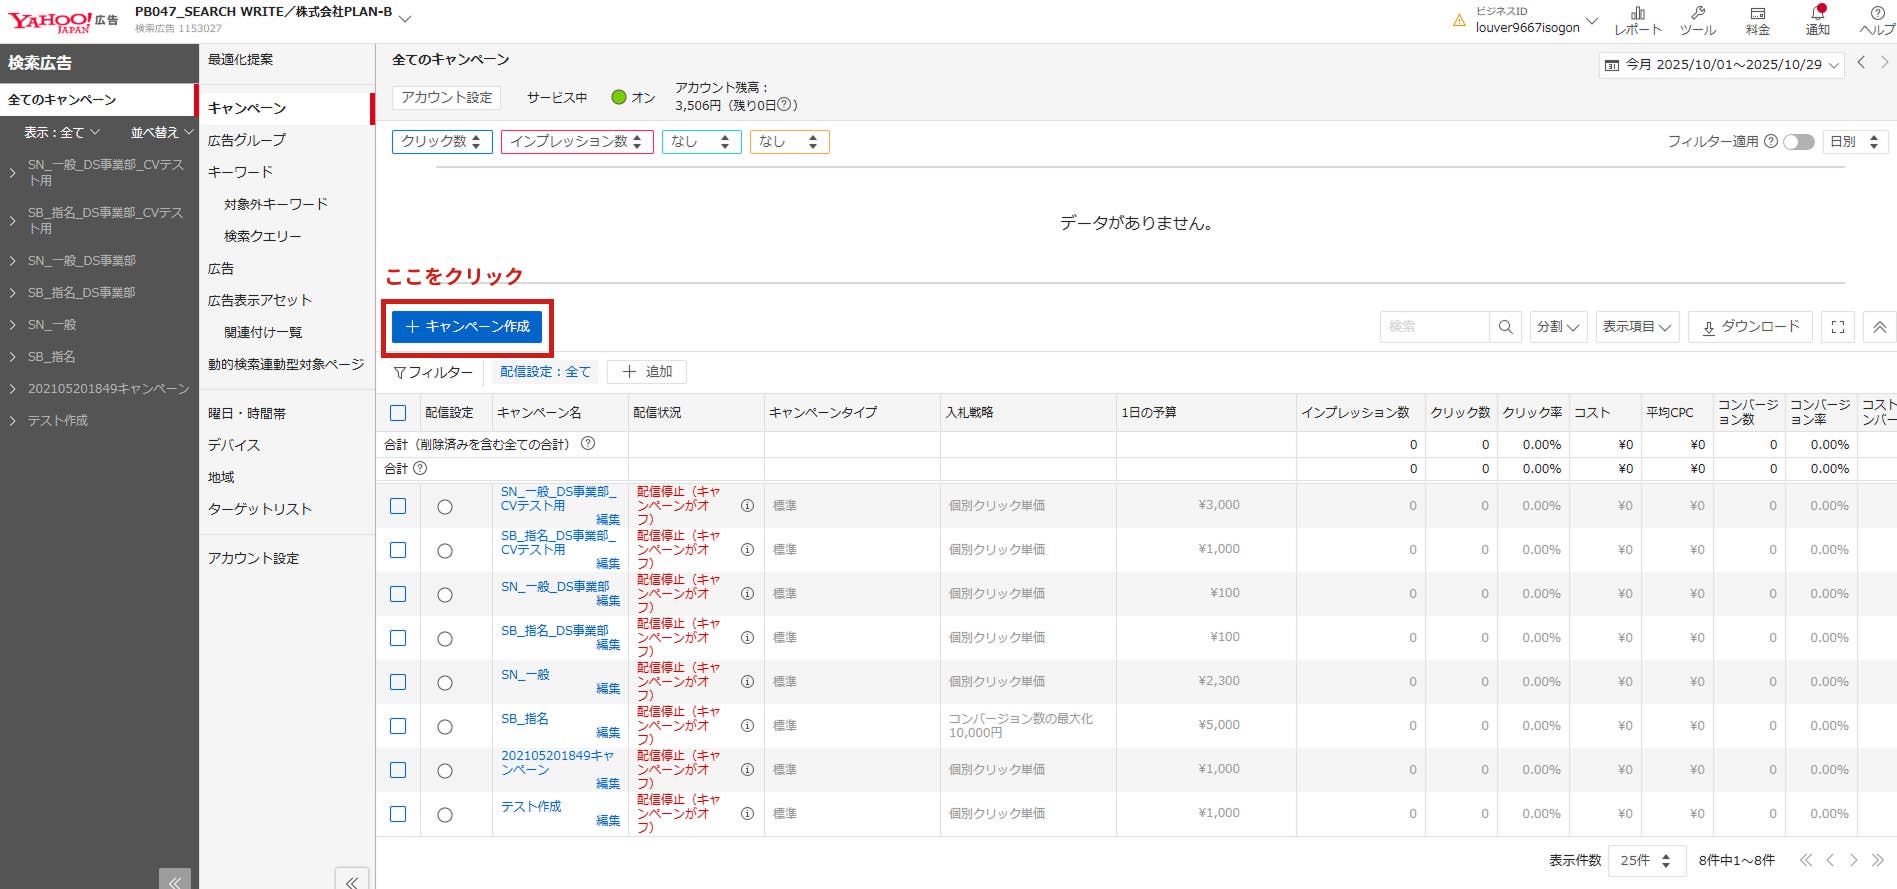Toggle delivery setting circle for SN_一般 row
1897x889 pixels.
tap(445, 683)
